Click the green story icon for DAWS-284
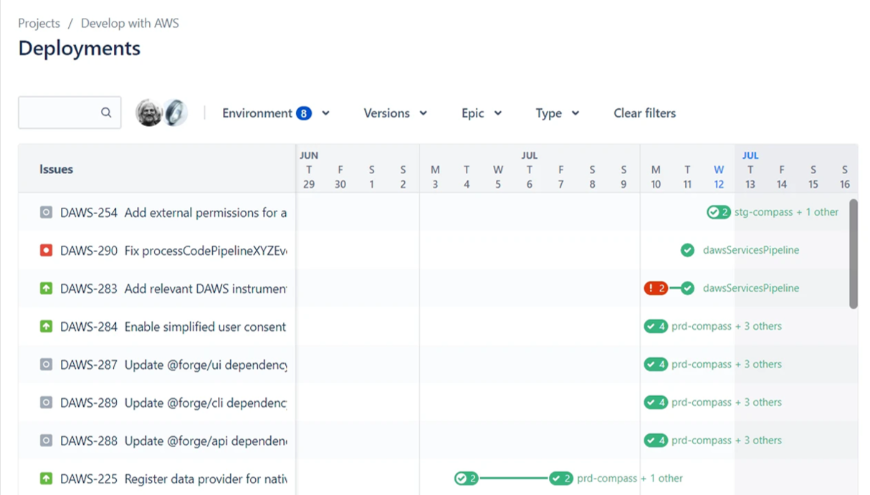 [x=46, y=326]
